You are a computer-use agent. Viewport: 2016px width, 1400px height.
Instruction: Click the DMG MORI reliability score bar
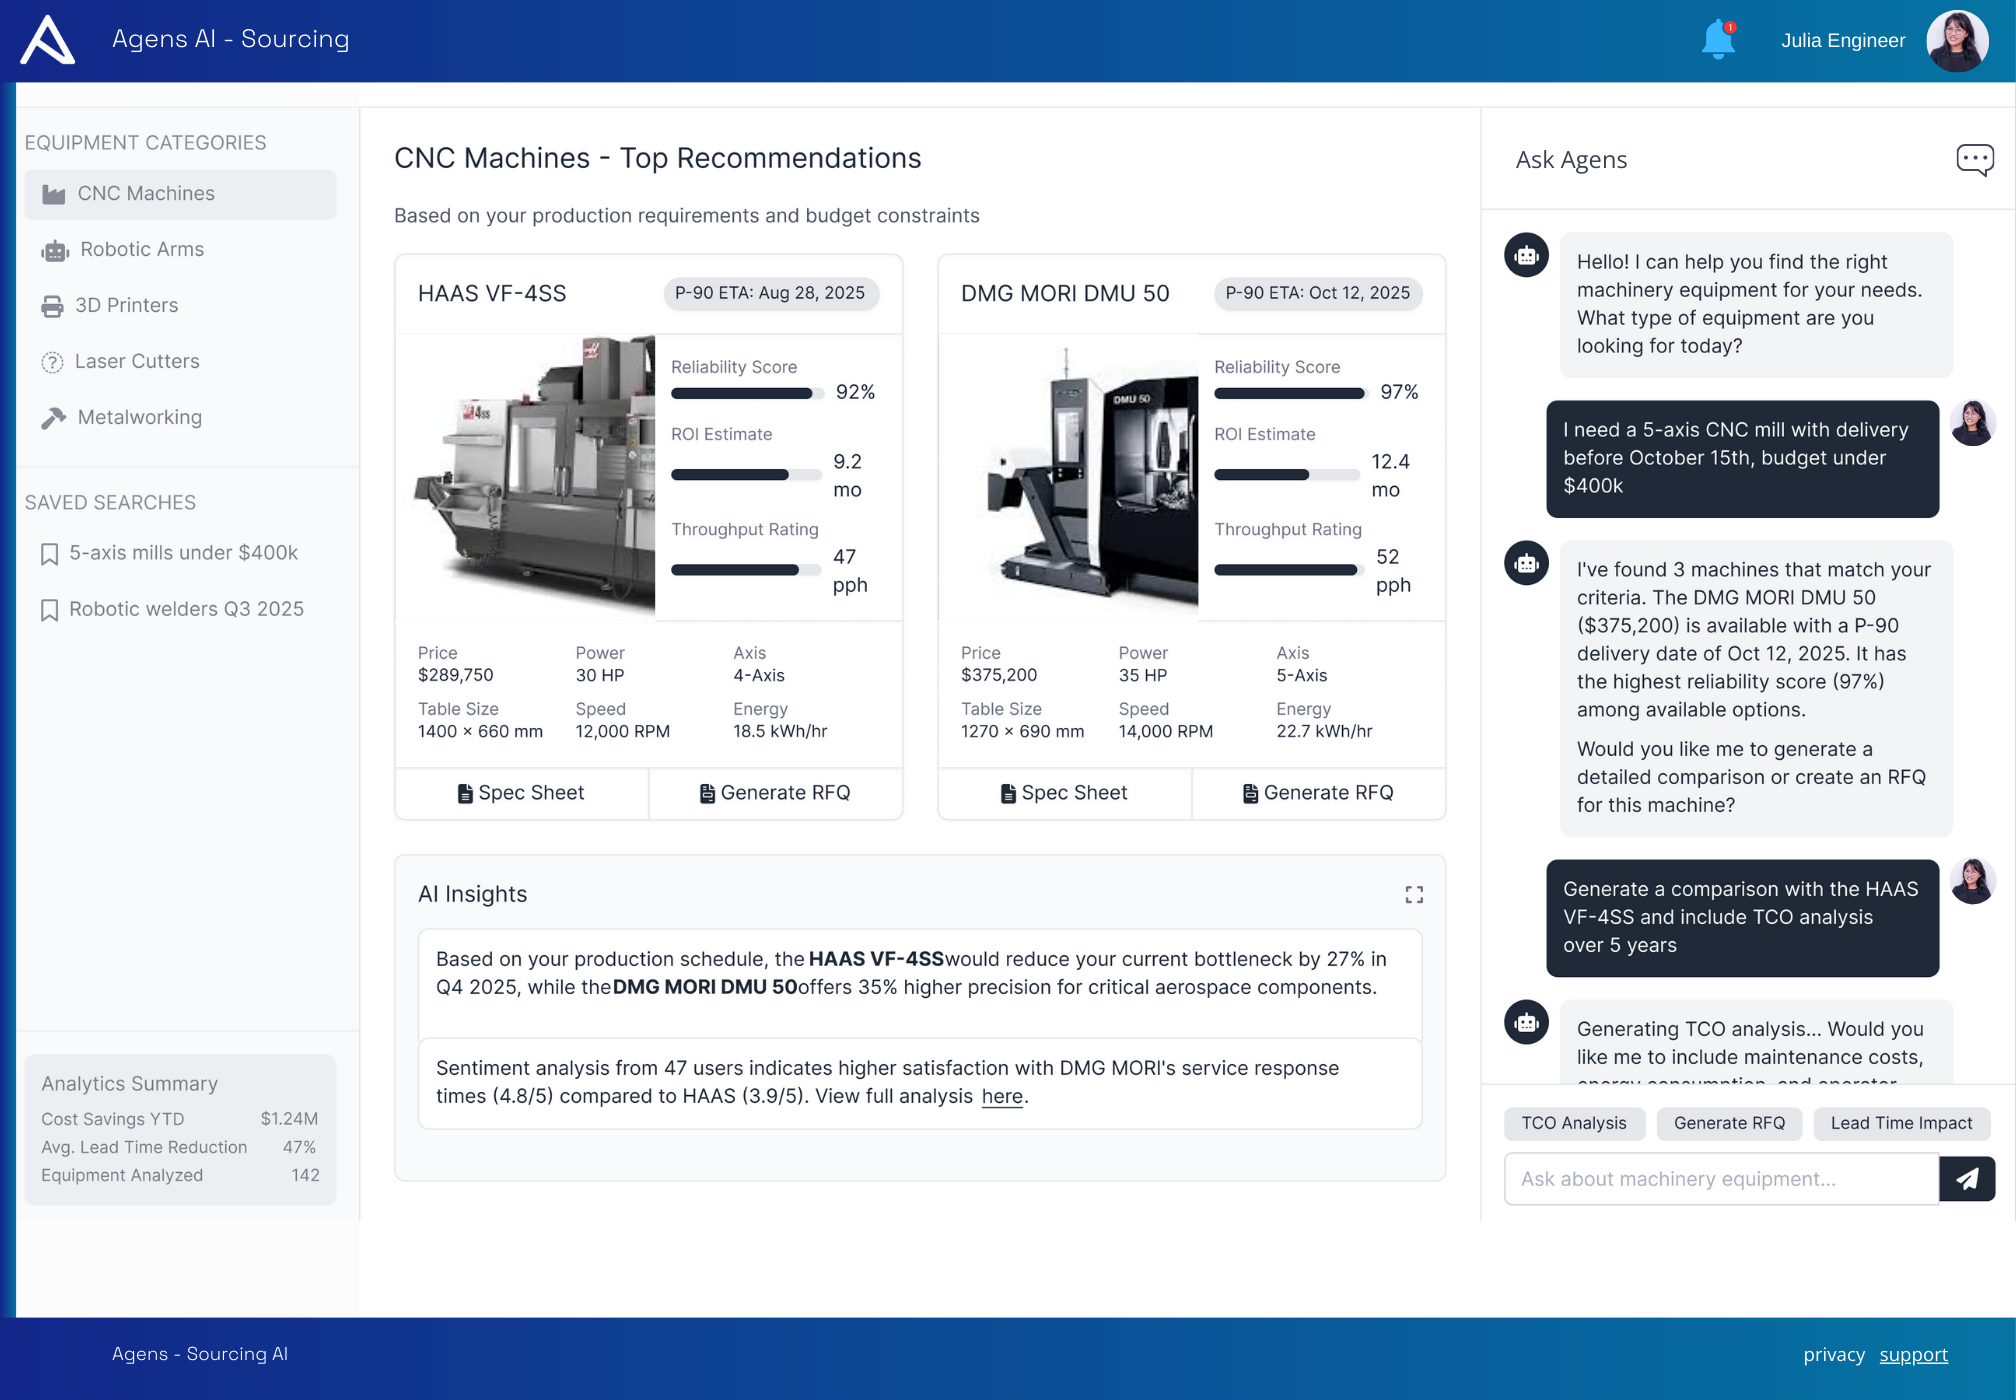tap(1290, 394)
